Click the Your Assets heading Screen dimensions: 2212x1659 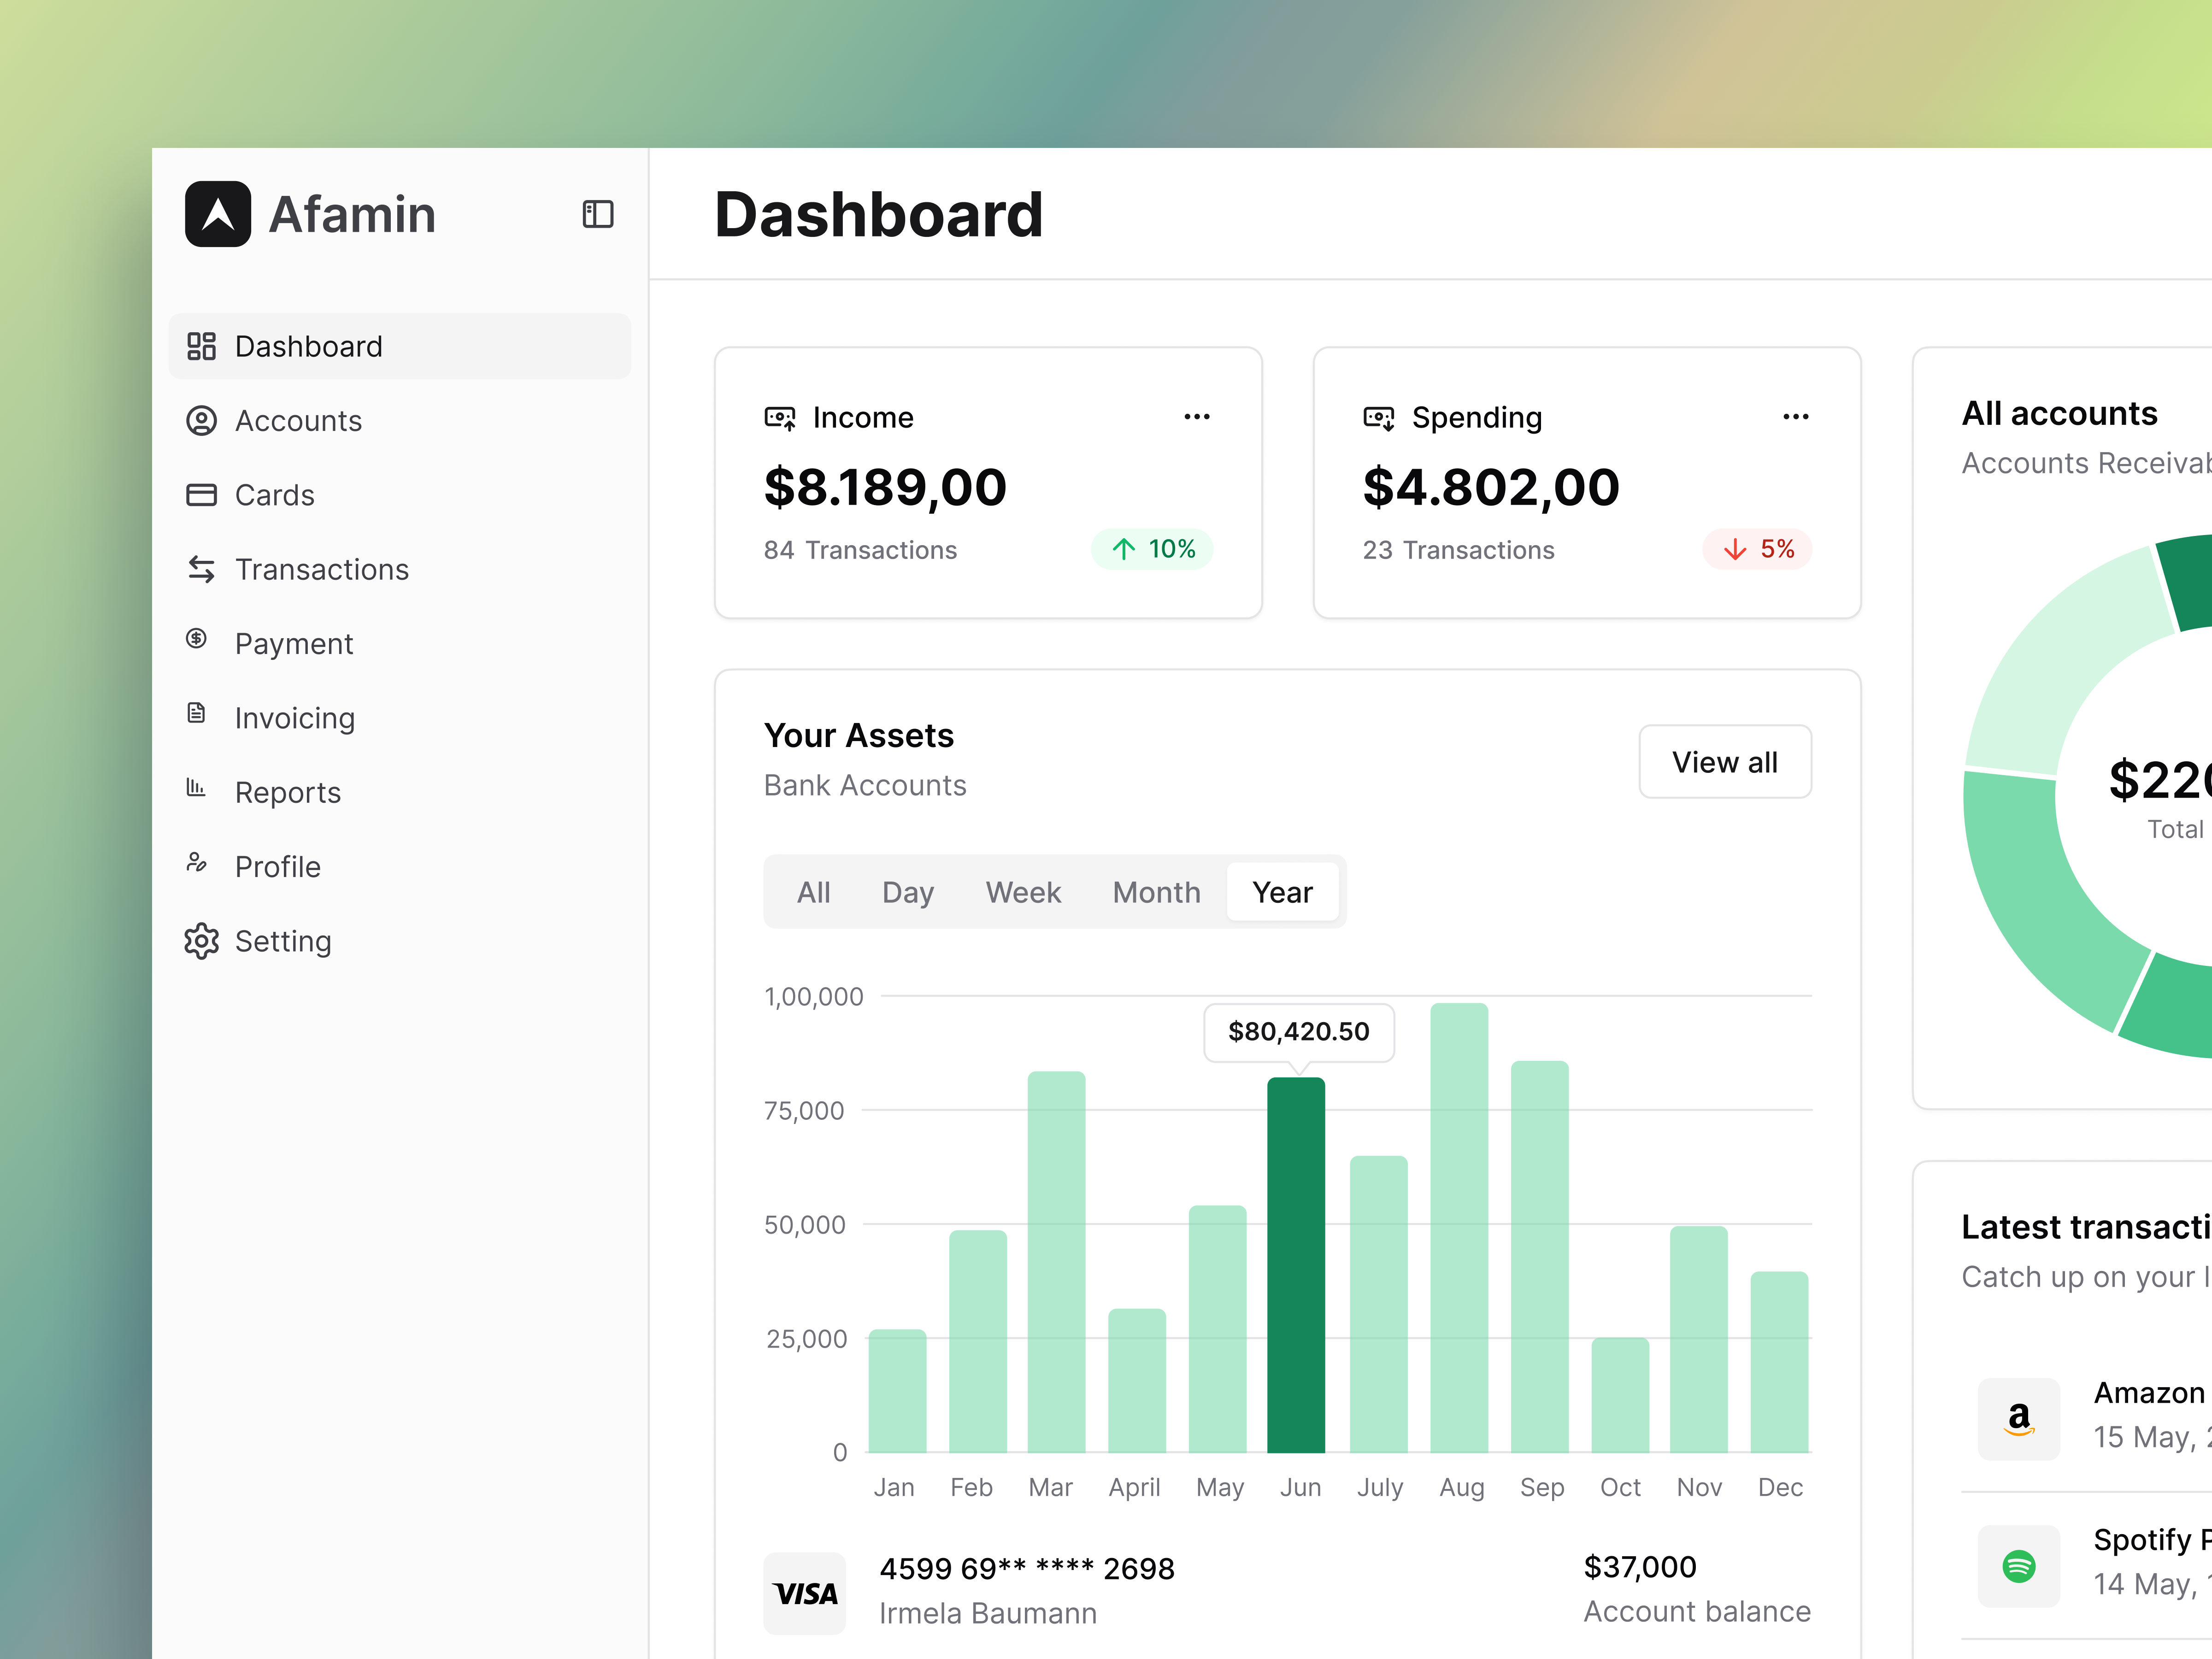tap(859, 735)
